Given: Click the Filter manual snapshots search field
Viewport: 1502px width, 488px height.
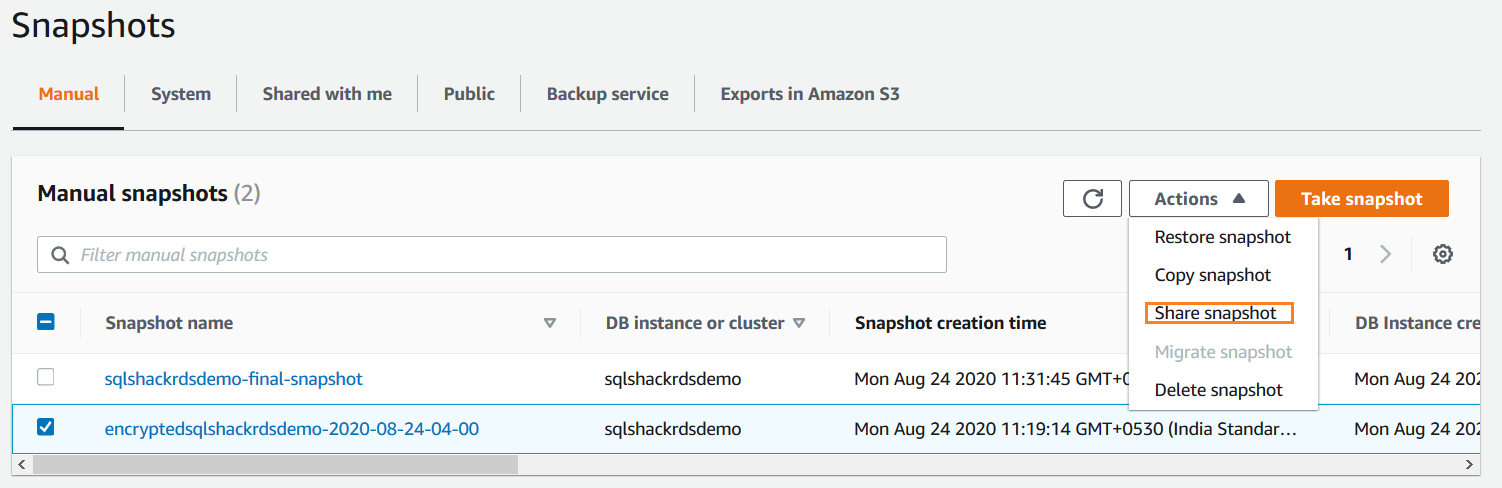Looking at the screenshot, I should coord(500,255).
